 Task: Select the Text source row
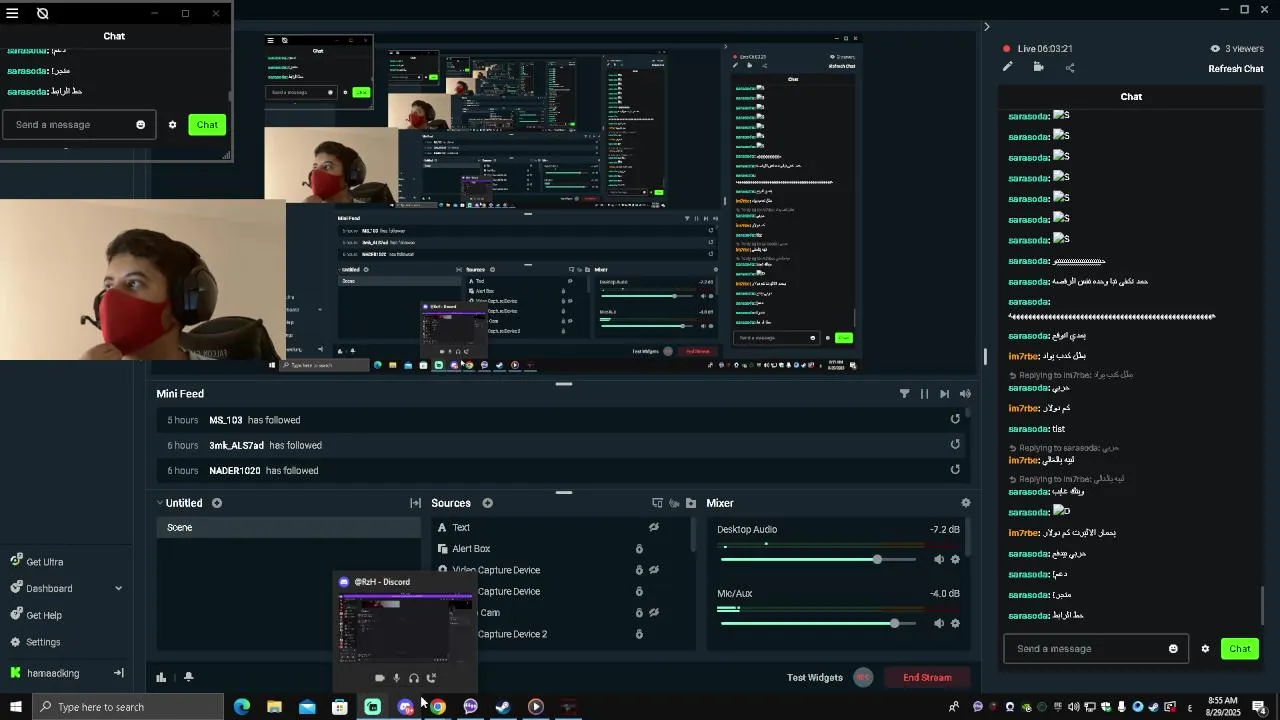tap(560, 527)
